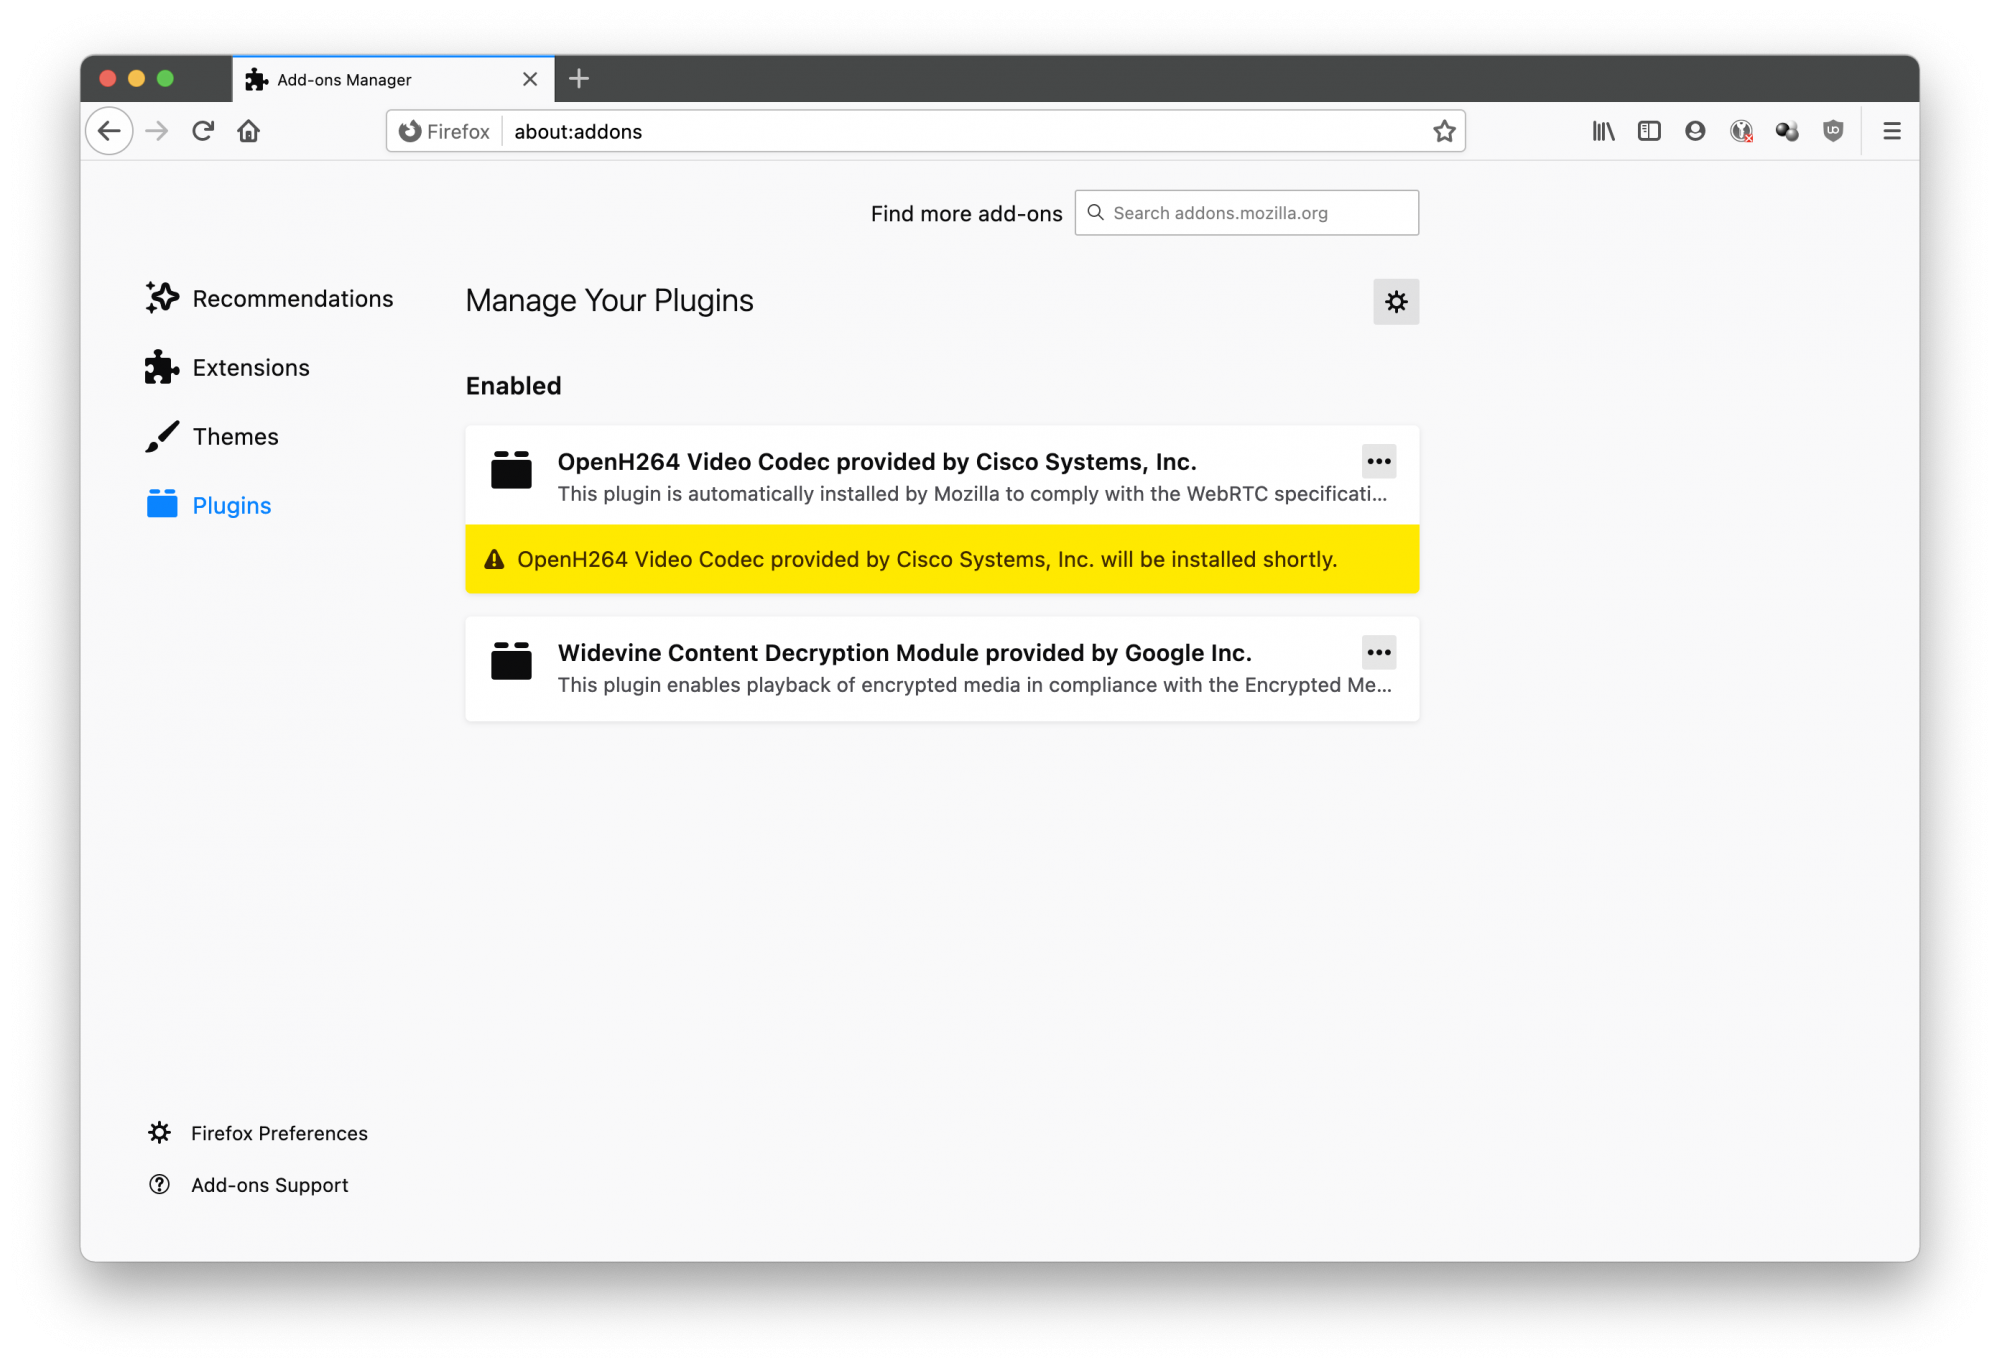Image resolution: width=2000 pixels, height=1368 pixels.
Task: Switch to the Extensions category
Action: pyautogui.click(x=250, y=368)
